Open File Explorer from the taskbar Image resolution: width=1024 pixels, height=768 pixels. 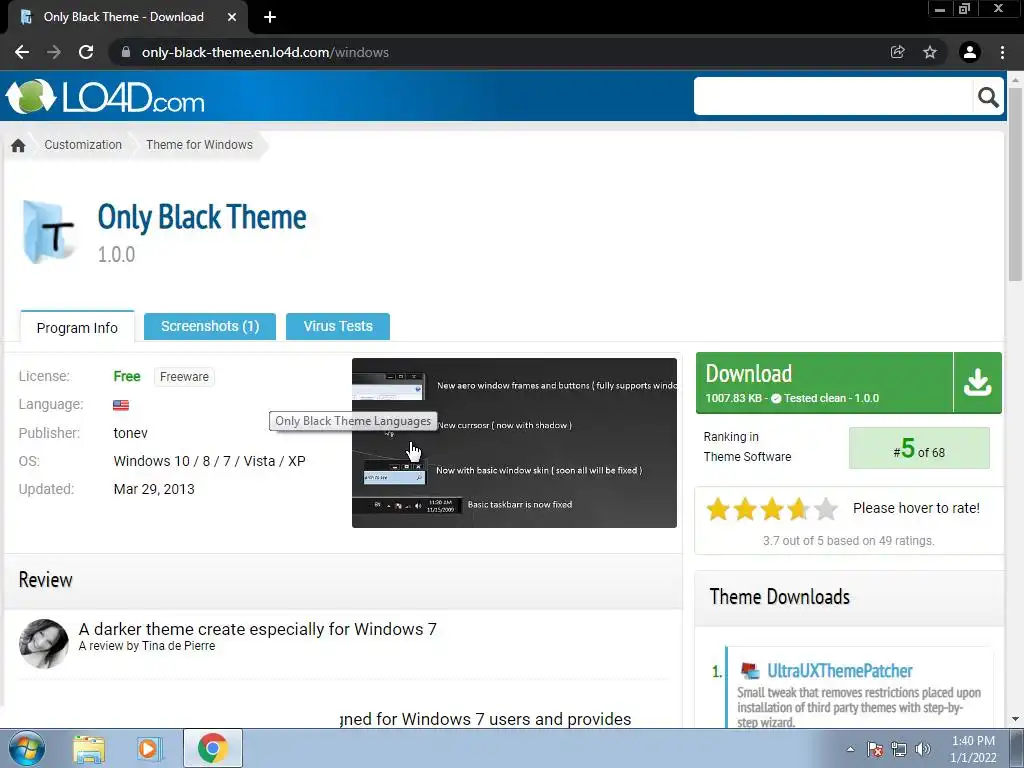point(89,748)
